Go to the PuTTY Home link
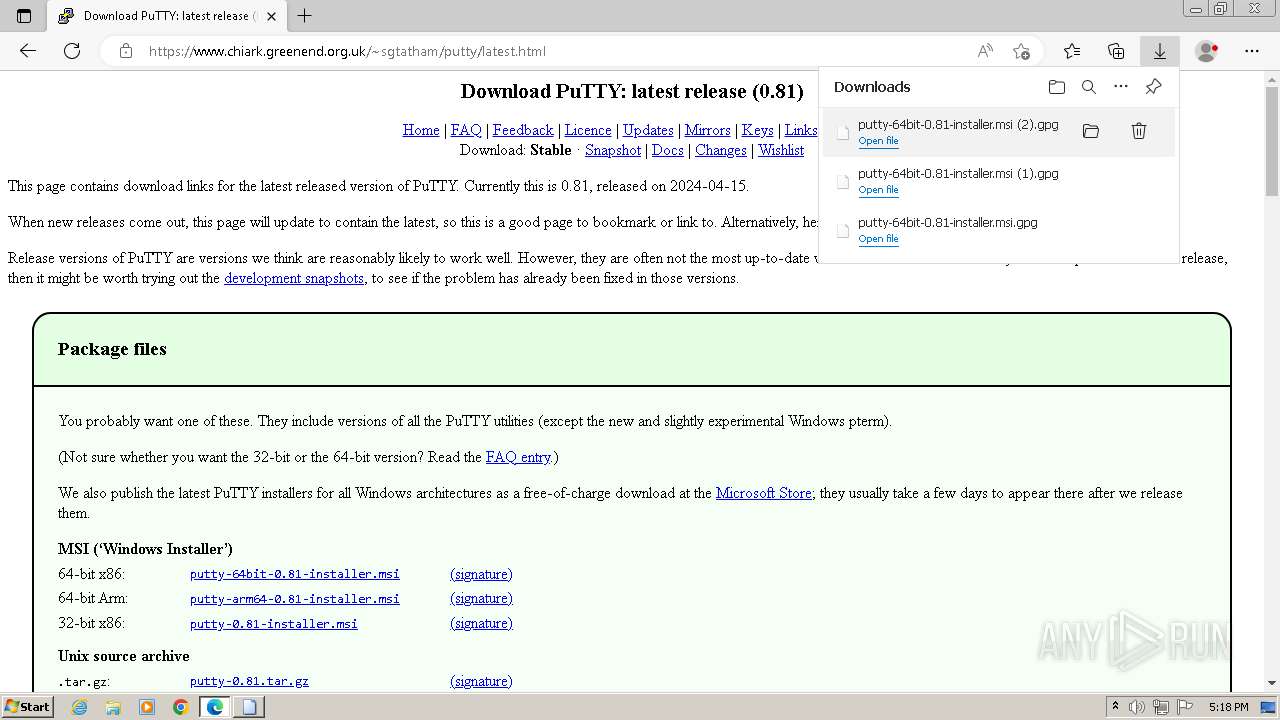 click(x=421, y=130)
